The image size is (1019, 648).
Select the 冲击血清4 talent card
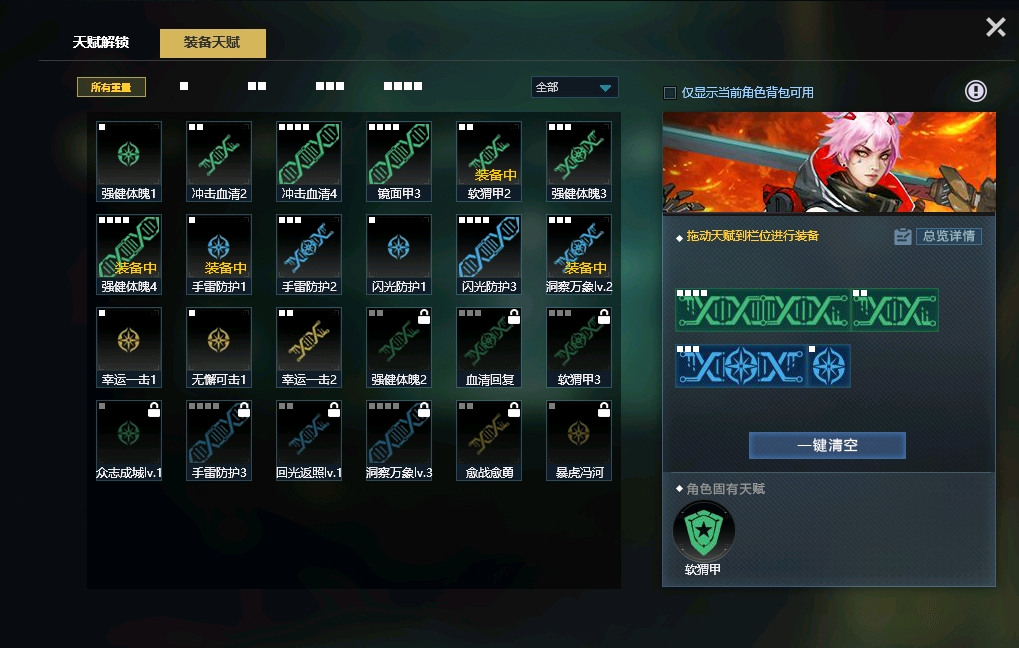[x=309, y=161]
